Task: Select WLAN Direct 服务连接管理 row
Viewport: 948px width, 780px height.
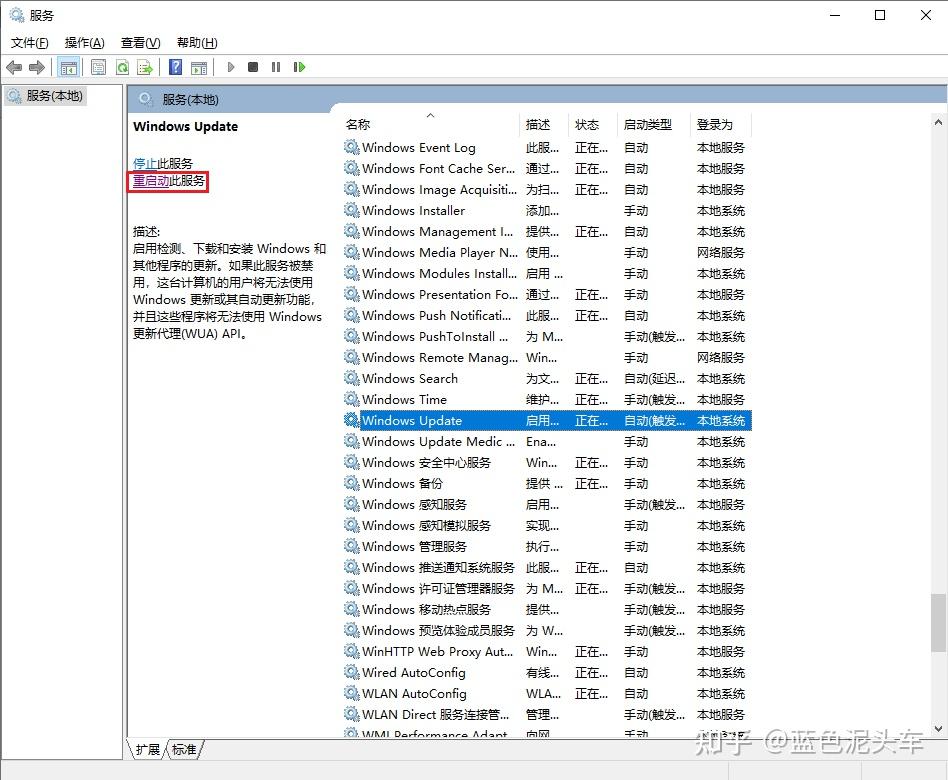Action: tap(547, 715)
